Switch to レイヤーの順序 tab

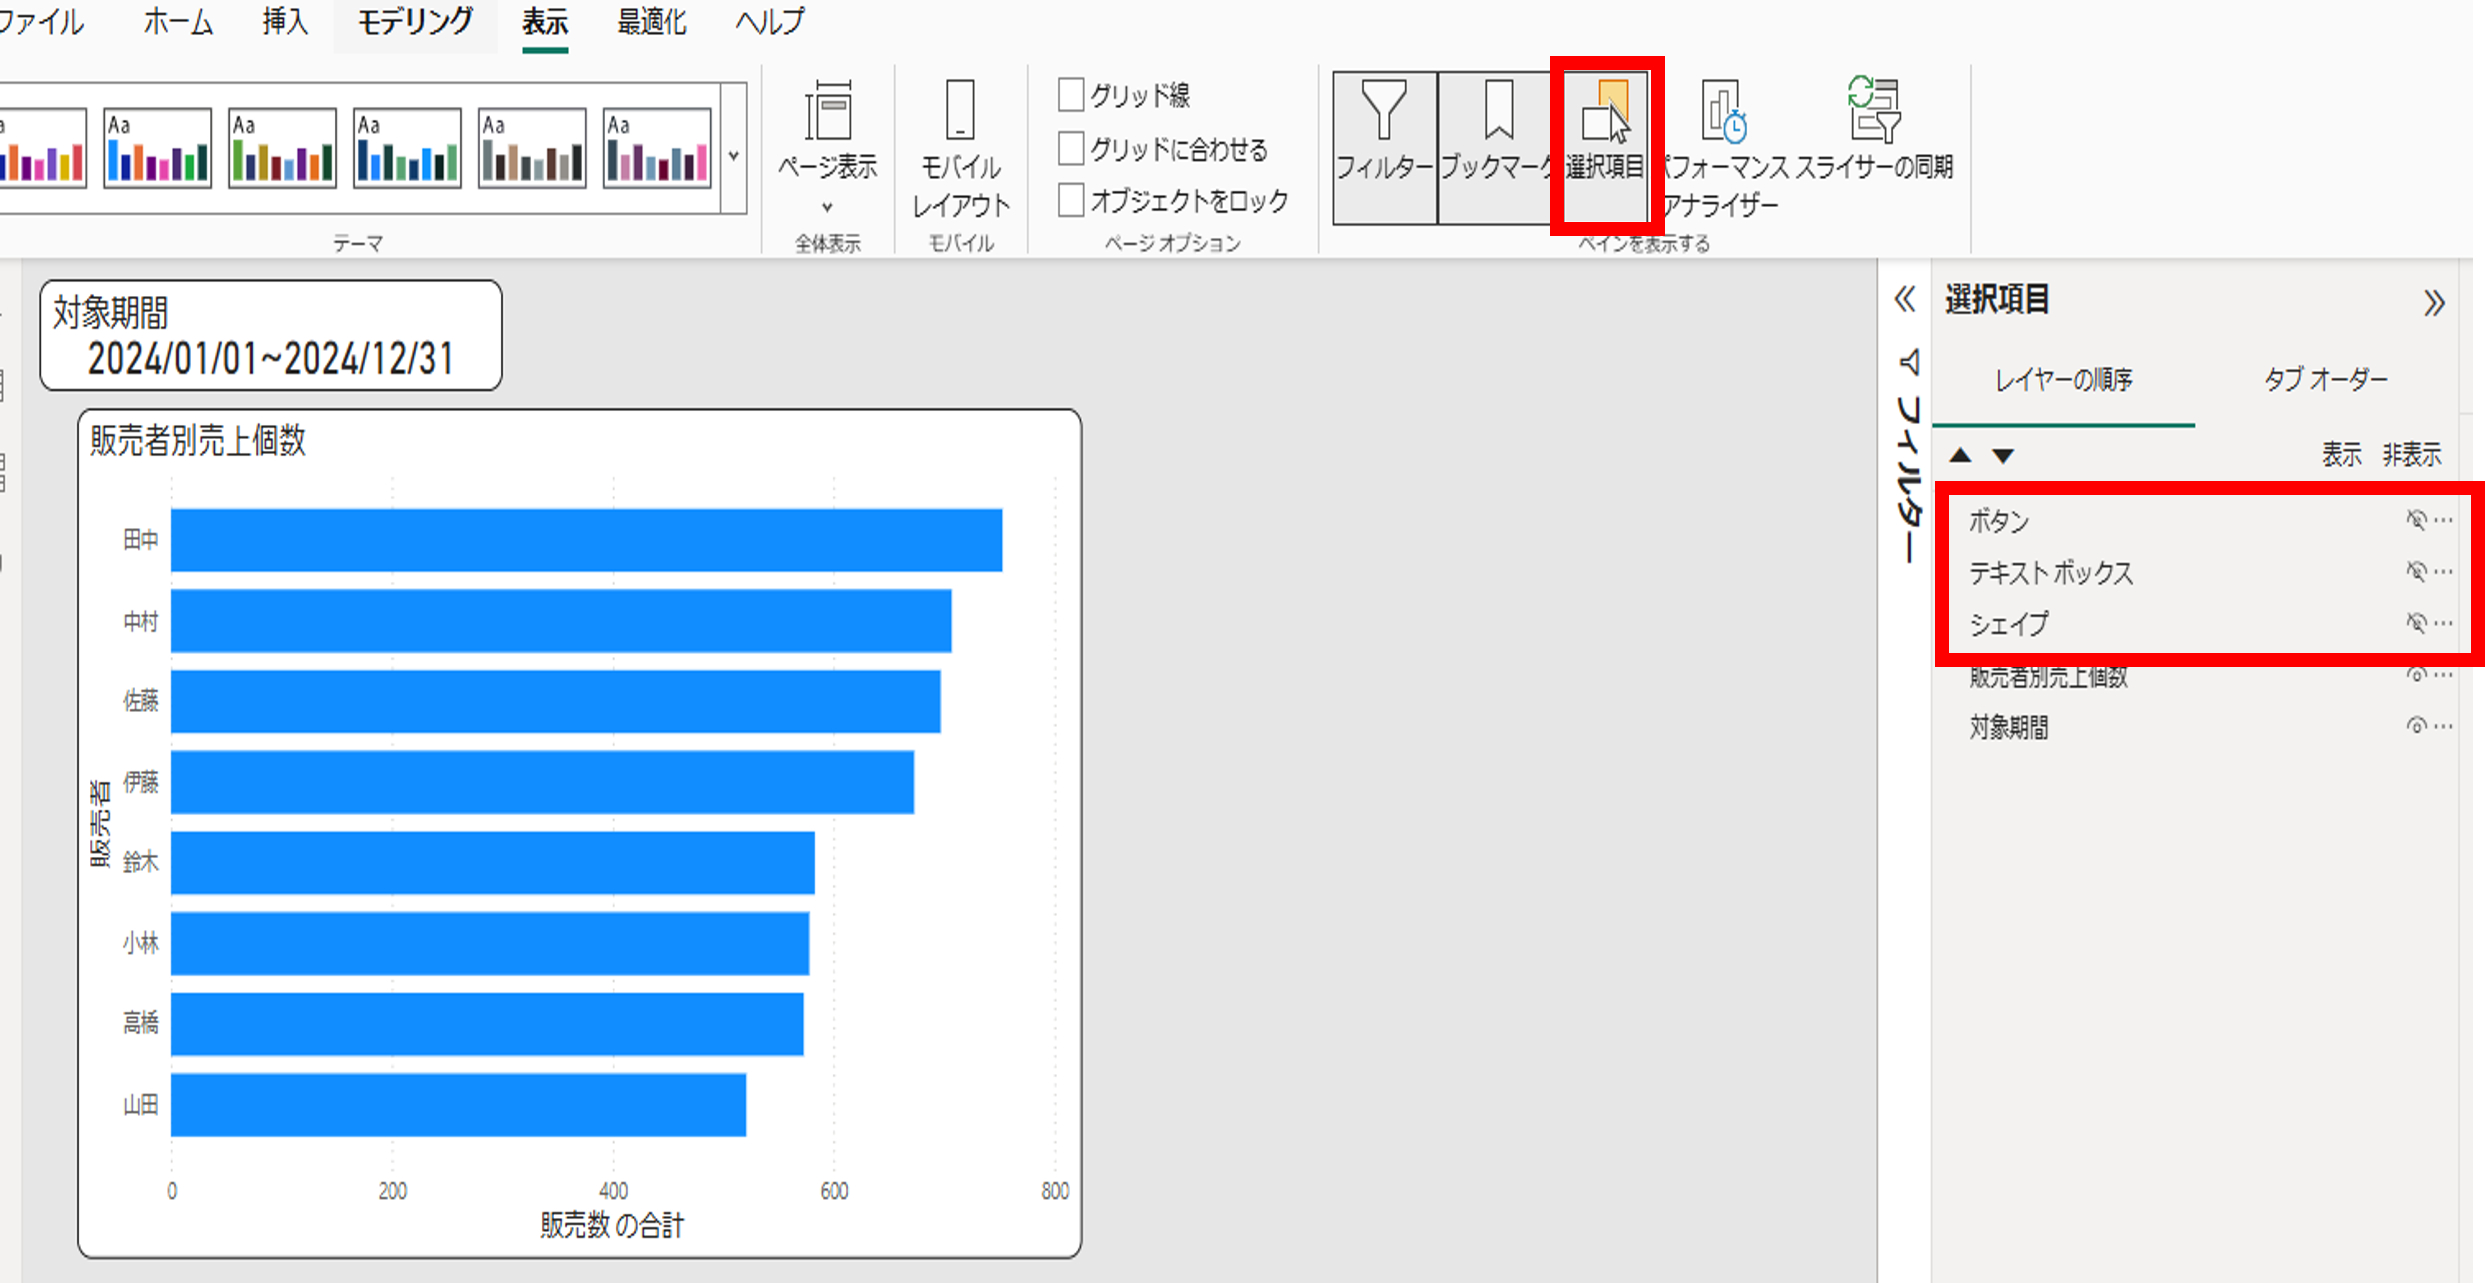2063,380
